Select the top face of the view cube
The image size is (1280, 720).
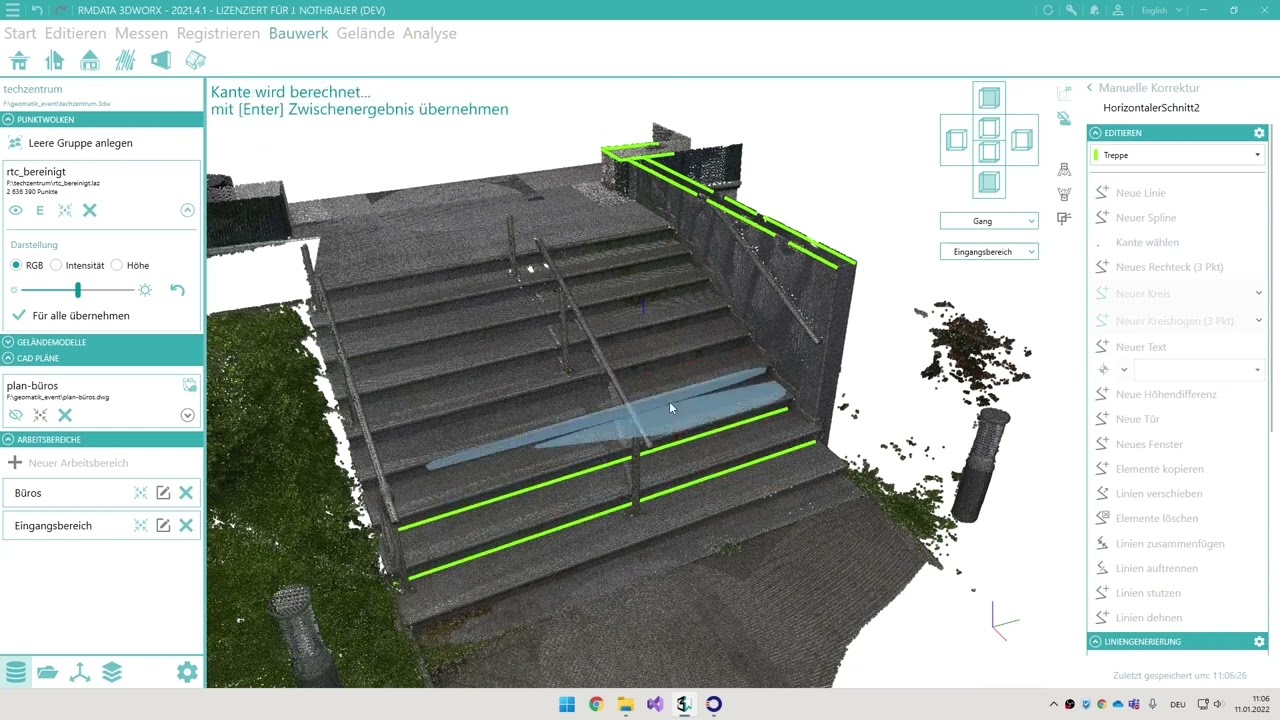pyautogui.click(x=989, y=98)
